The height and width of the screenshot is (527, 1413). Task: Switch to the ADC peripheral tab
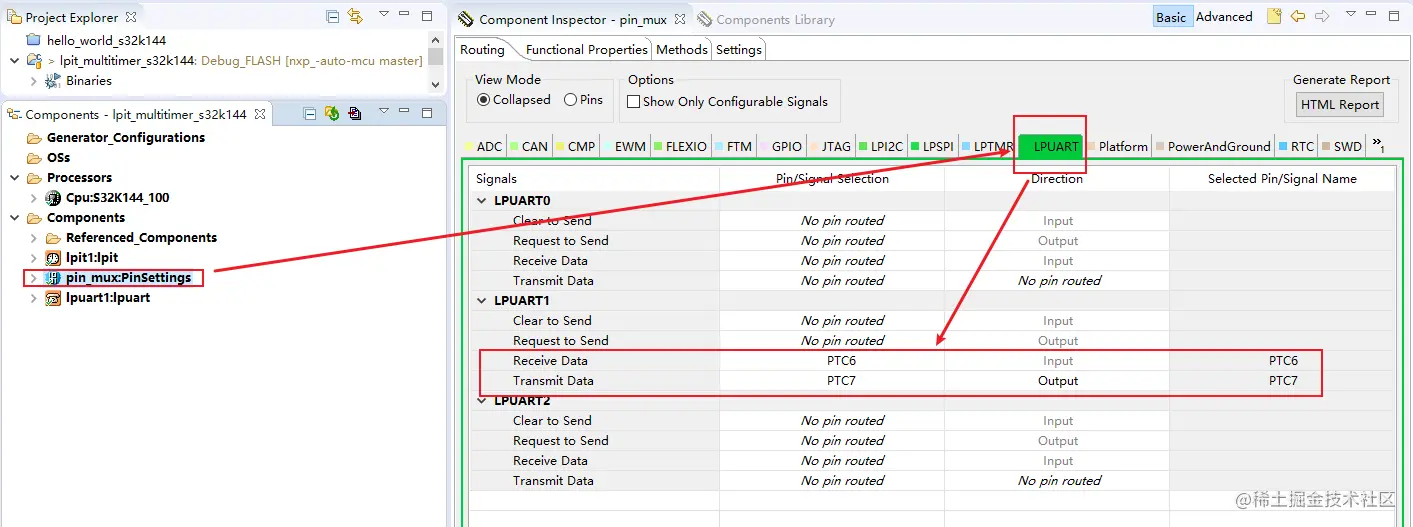coord(484,147)
